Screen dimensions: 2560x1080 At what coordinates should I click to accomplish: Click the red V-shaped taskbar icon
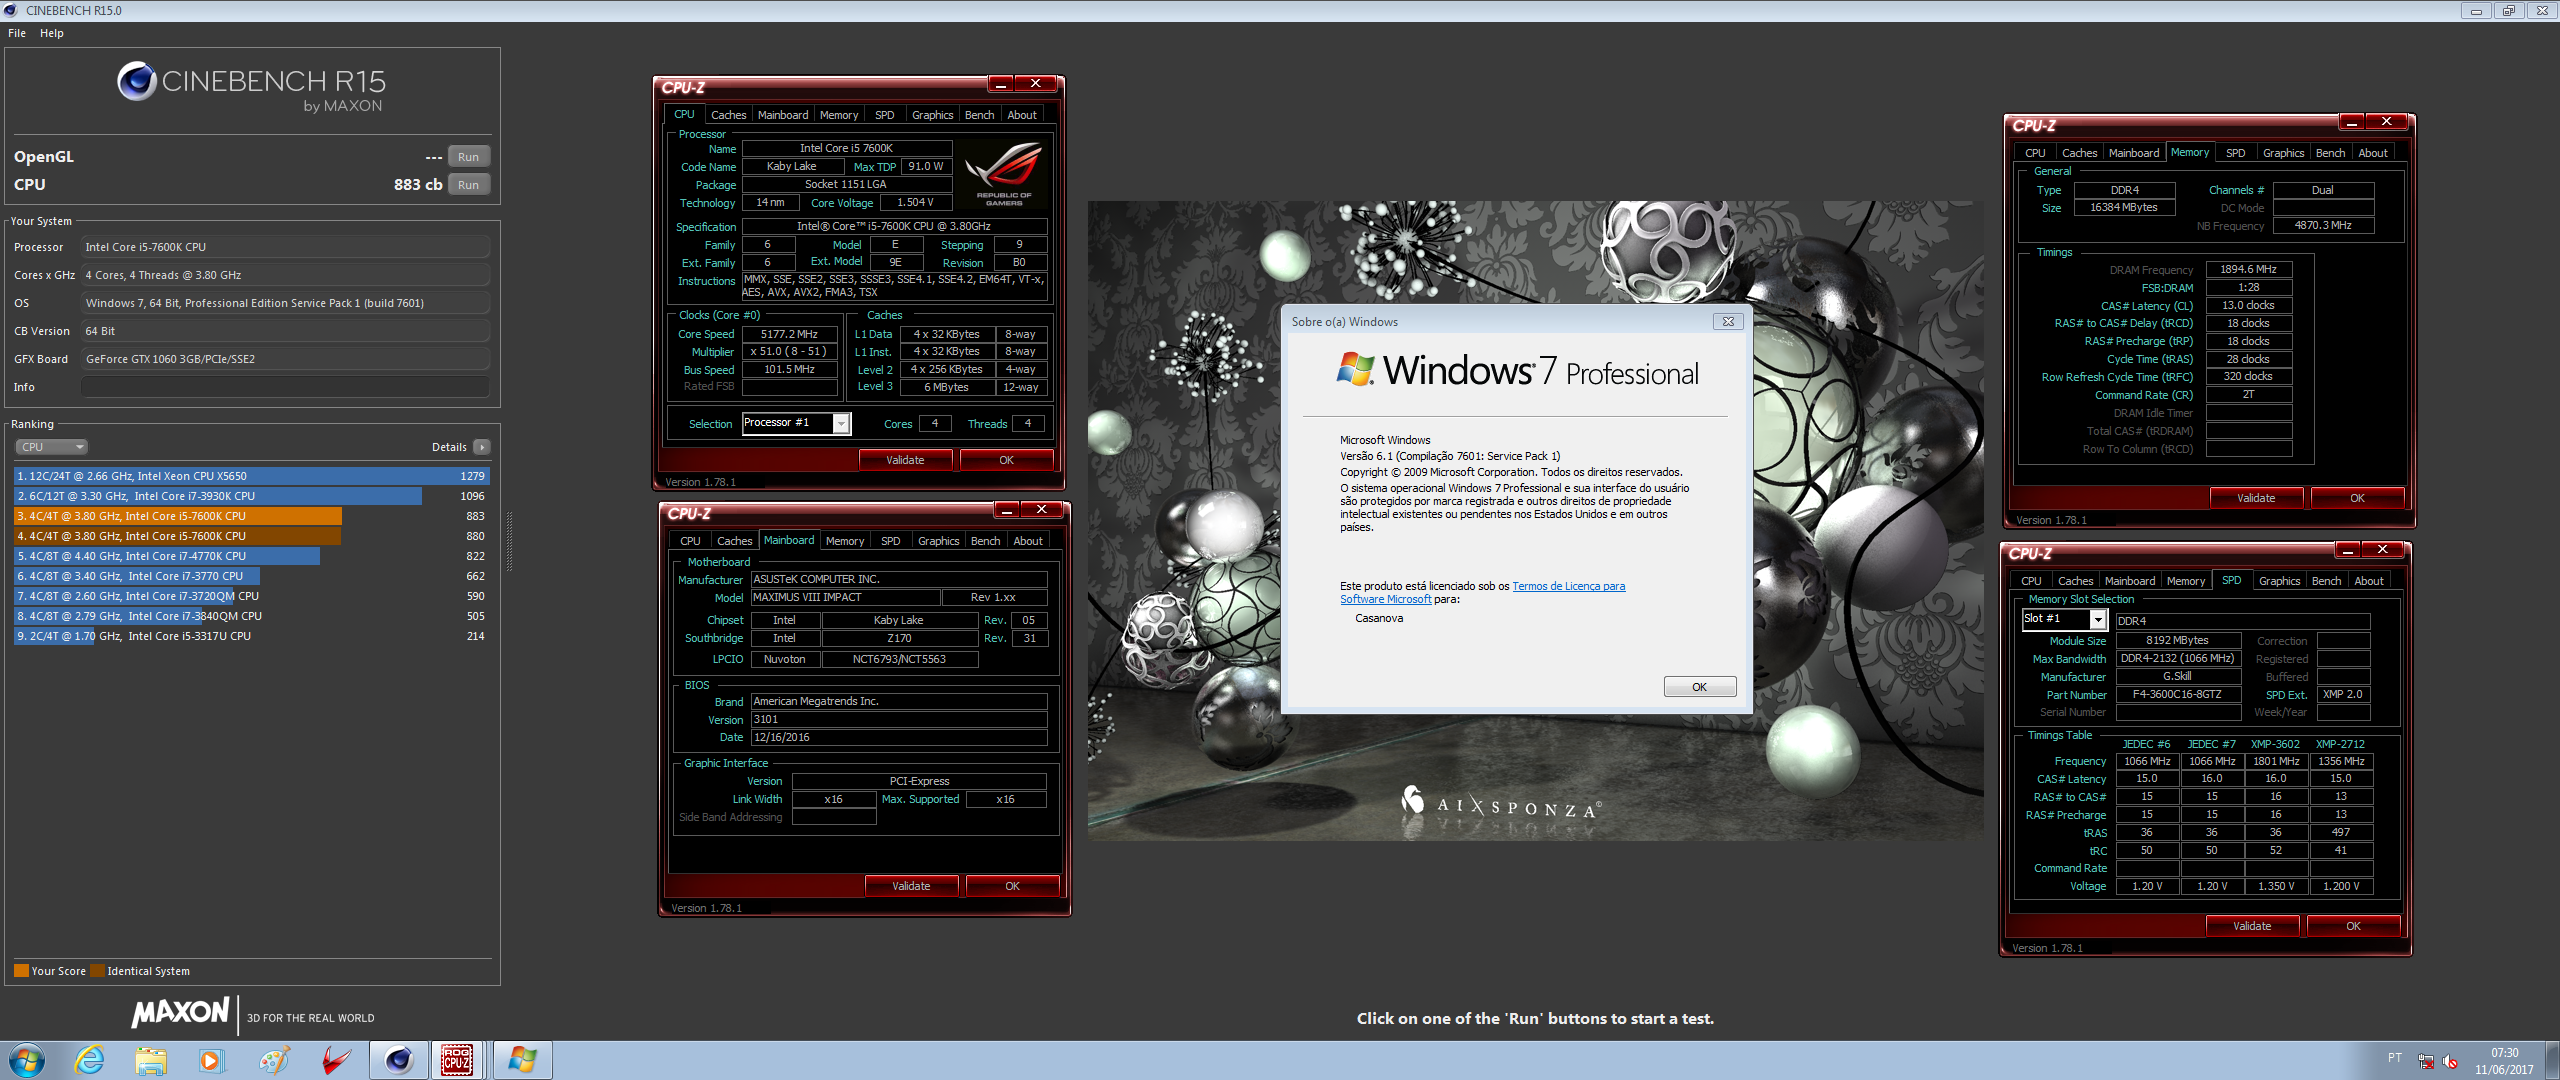click(336, 1060)
